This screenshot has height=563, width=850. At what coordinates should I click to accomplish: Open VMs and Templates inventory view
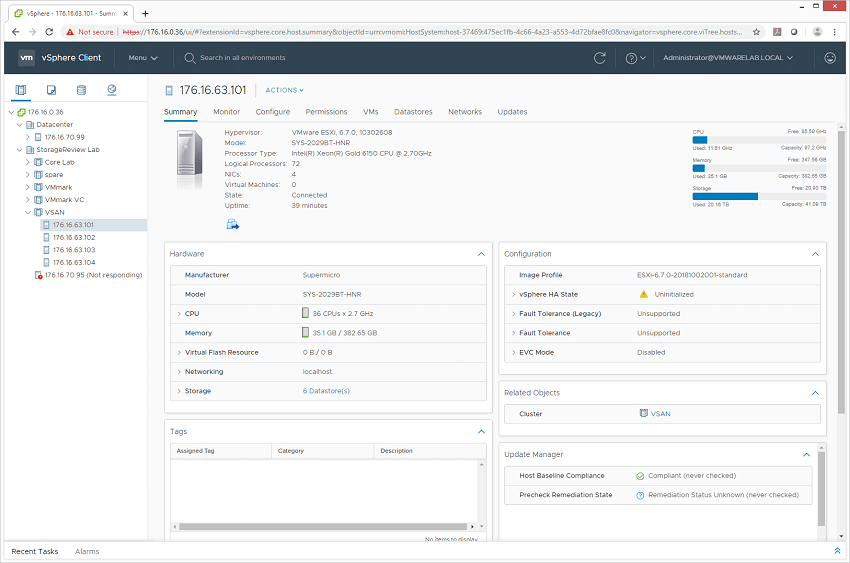[51, 90]
